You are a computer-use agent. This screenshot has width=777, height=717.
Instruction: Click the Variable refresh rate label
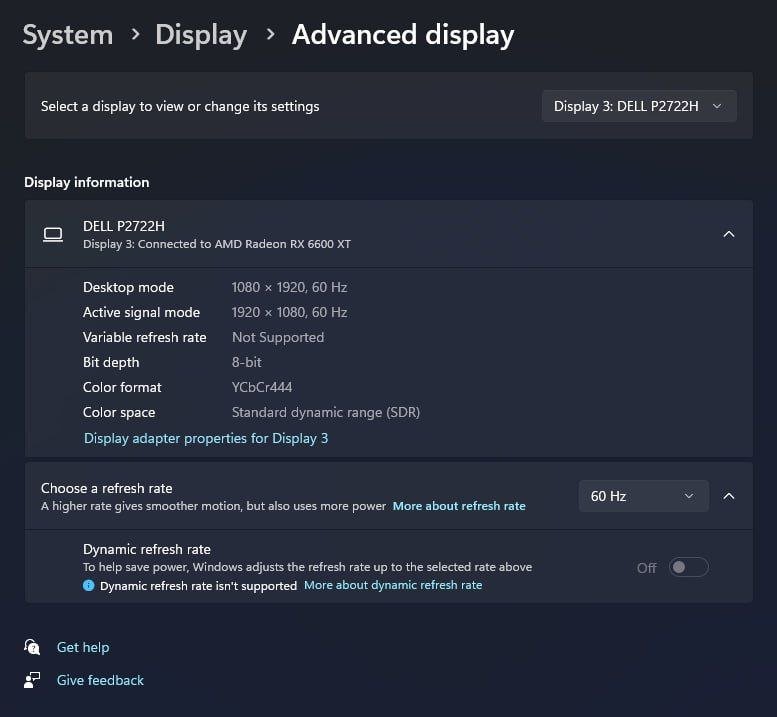click(x=145, y=337)
